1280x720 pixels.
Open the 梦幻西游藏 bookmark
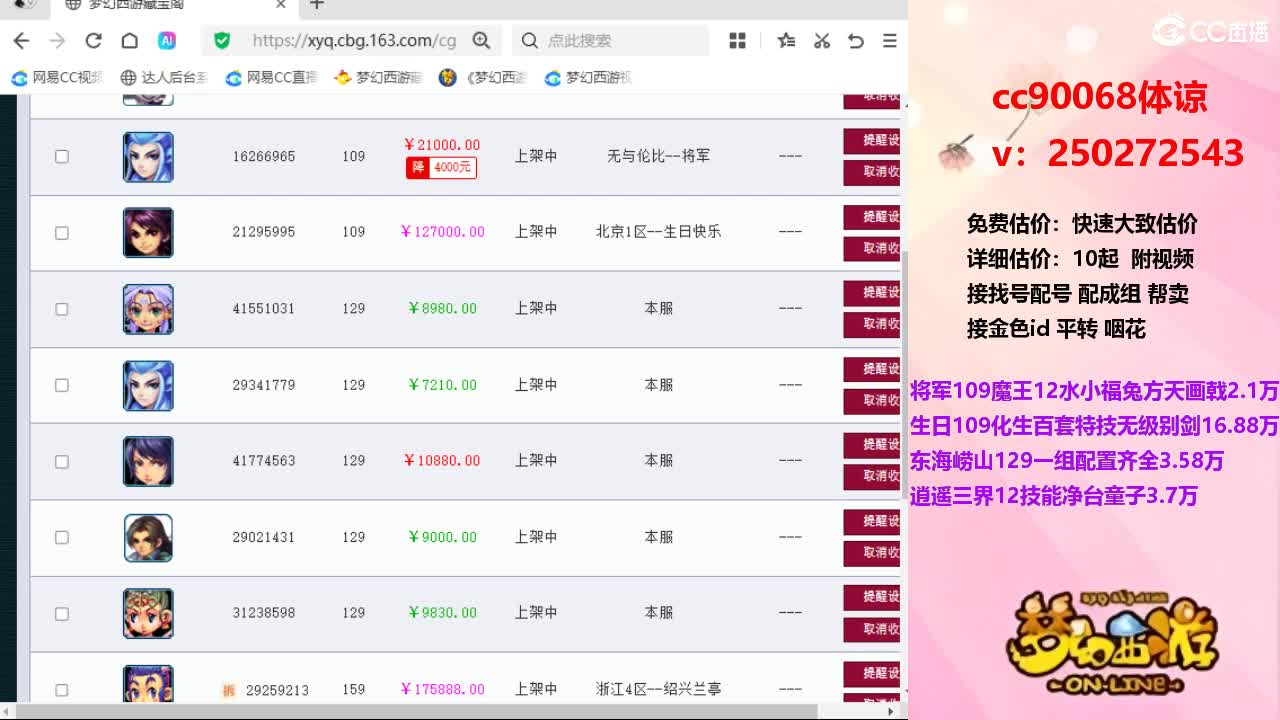coord(378,77)
